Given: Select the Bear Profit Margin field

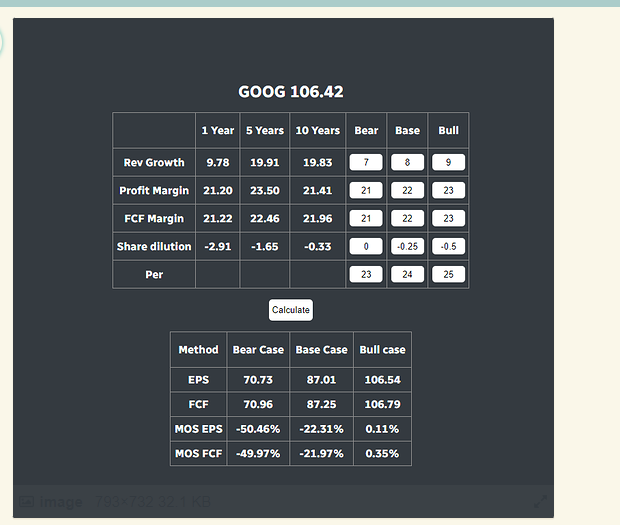Looking at the screenshot, I should coord(366,191).
